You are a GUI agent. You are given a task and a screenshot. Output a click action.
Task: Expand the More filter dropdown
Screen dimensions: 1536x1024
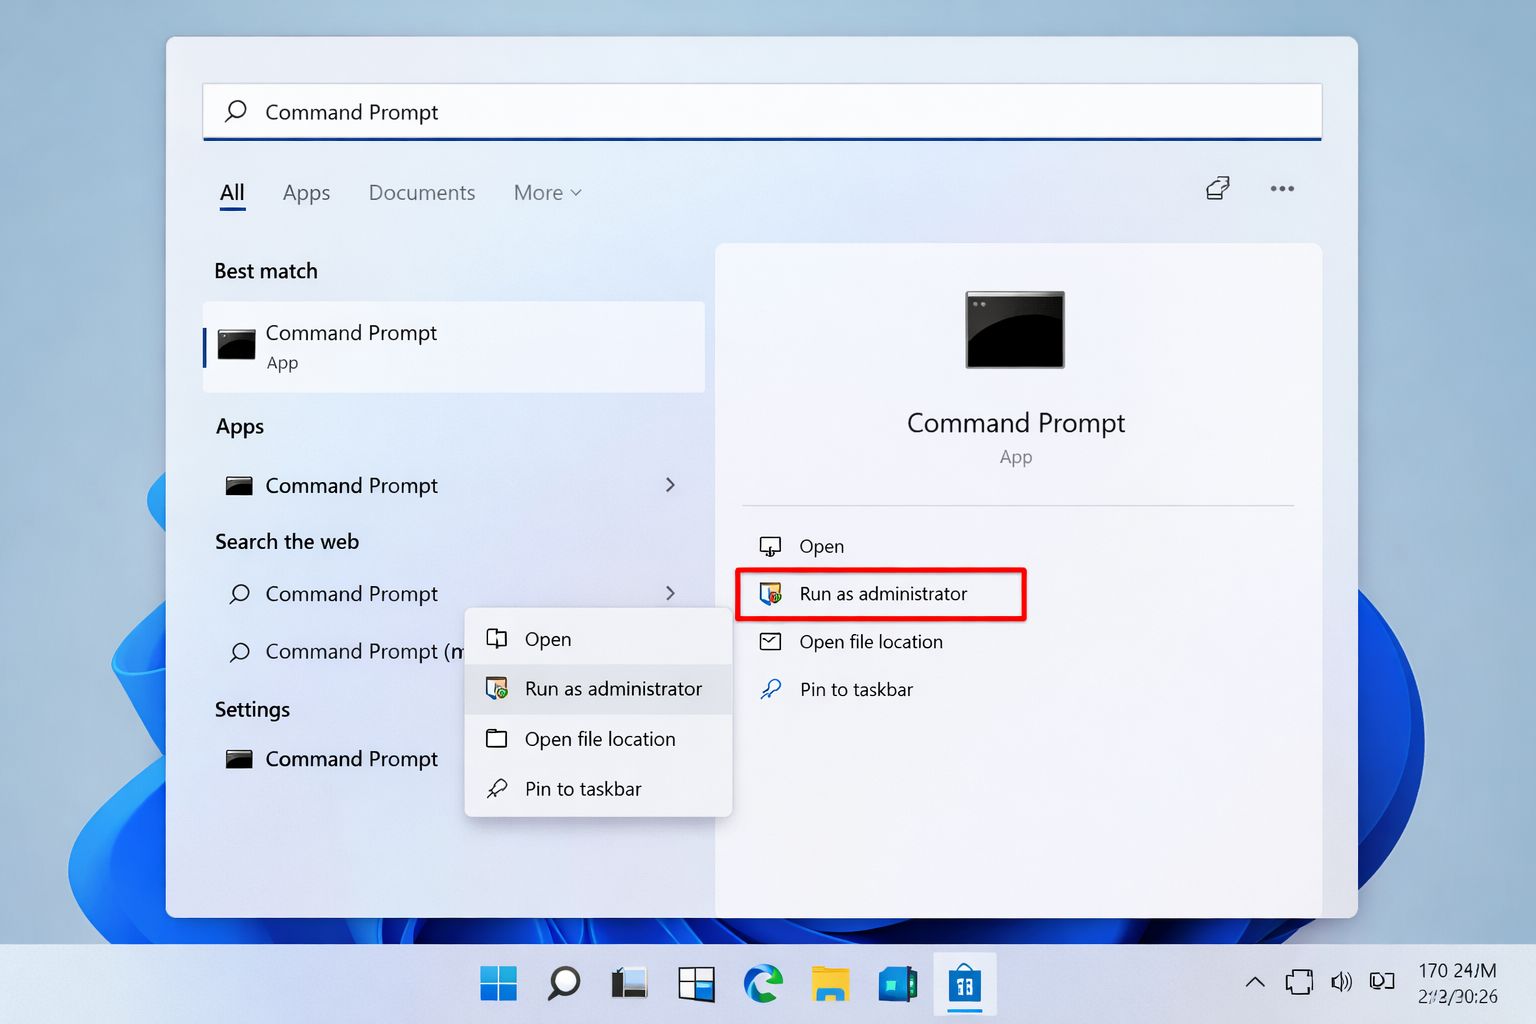[x=547, y=193]
